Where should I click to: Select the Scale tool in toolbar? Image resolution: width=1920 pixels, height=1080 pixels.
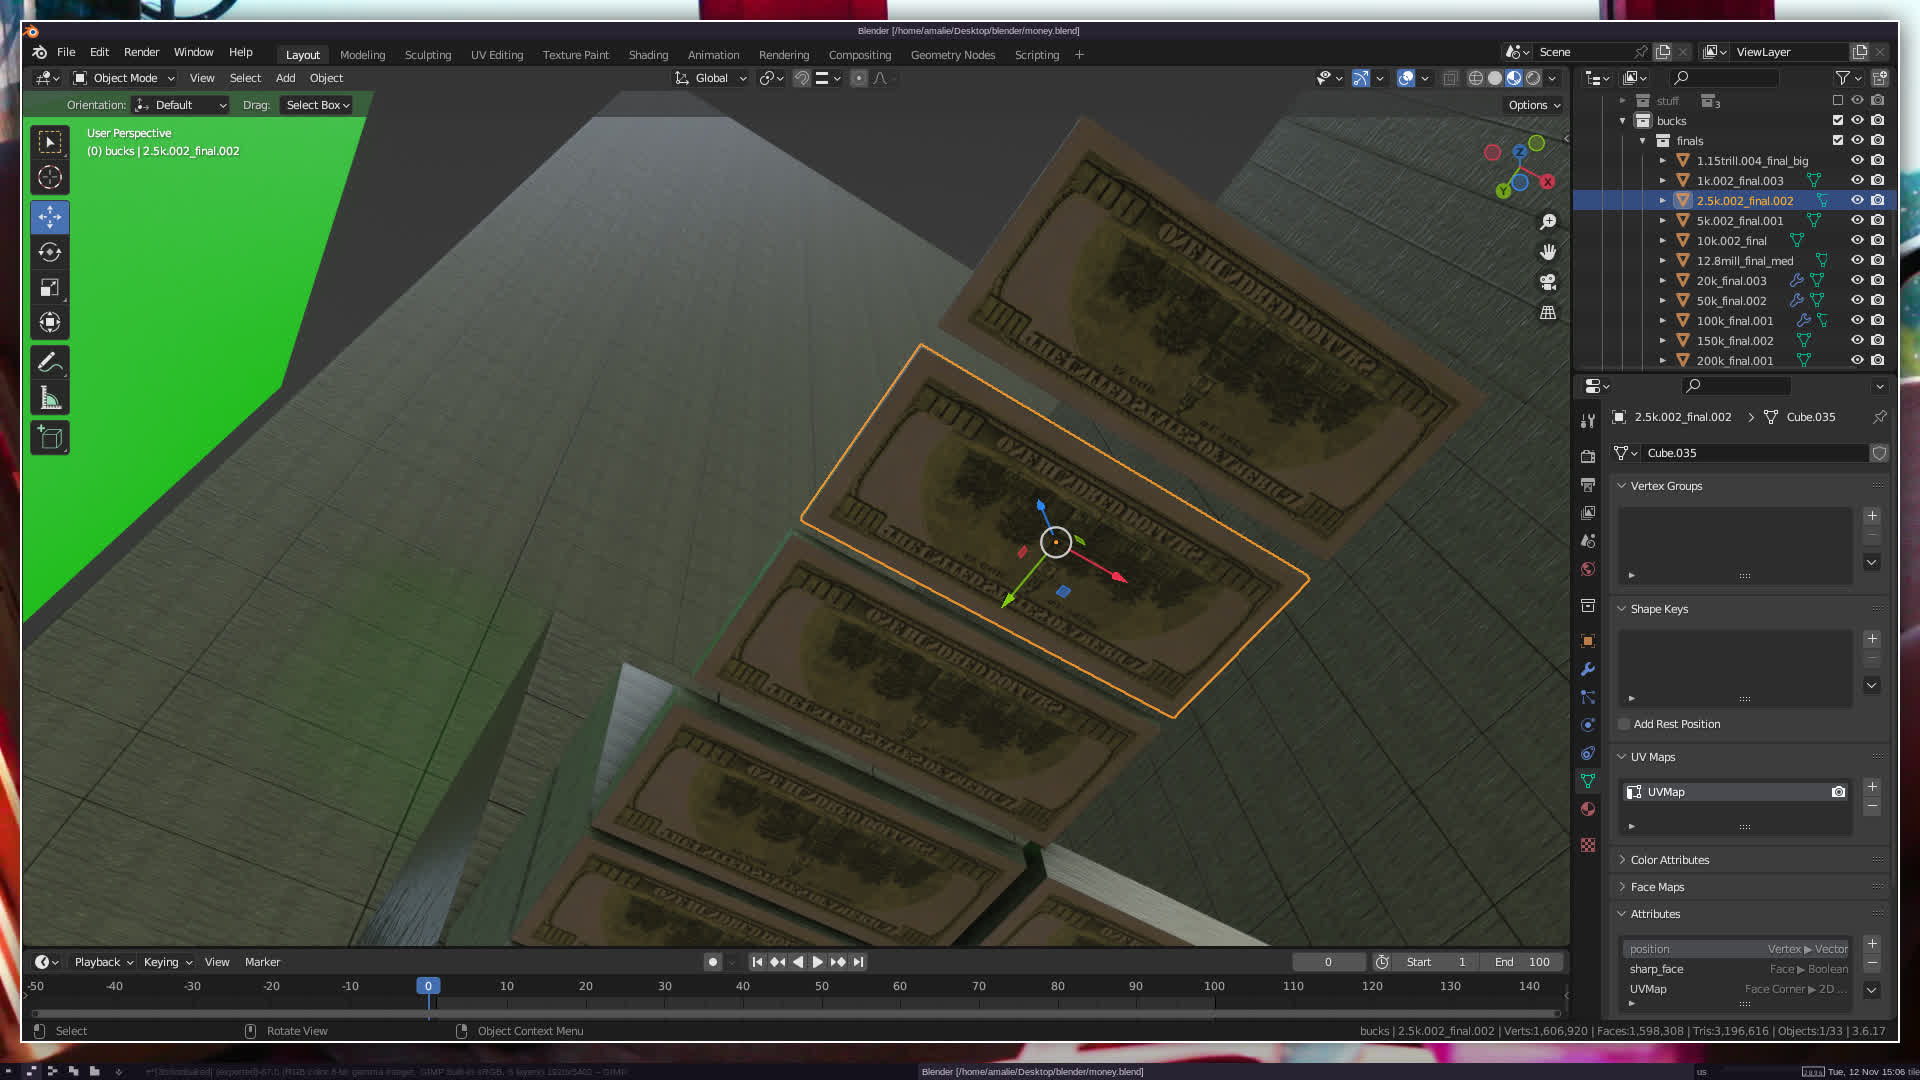pos(50,288)
